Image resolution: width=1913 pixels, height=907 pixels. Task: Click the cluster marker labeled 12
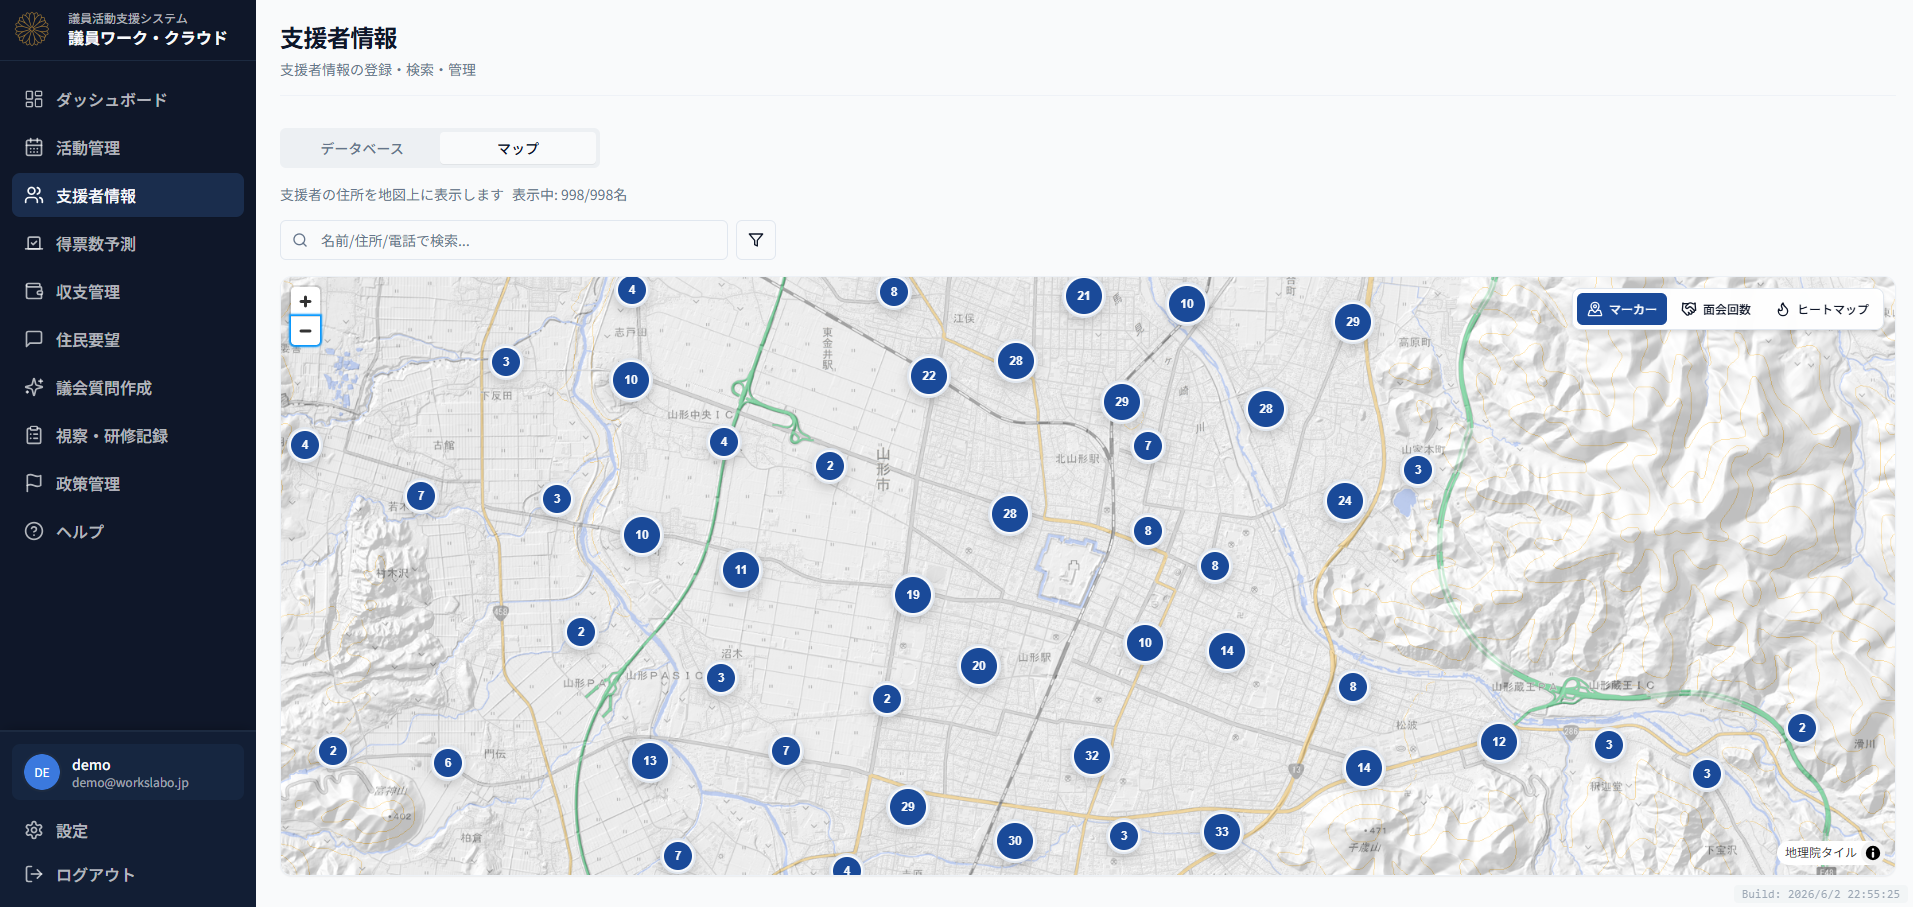(x=1499, y=742)
